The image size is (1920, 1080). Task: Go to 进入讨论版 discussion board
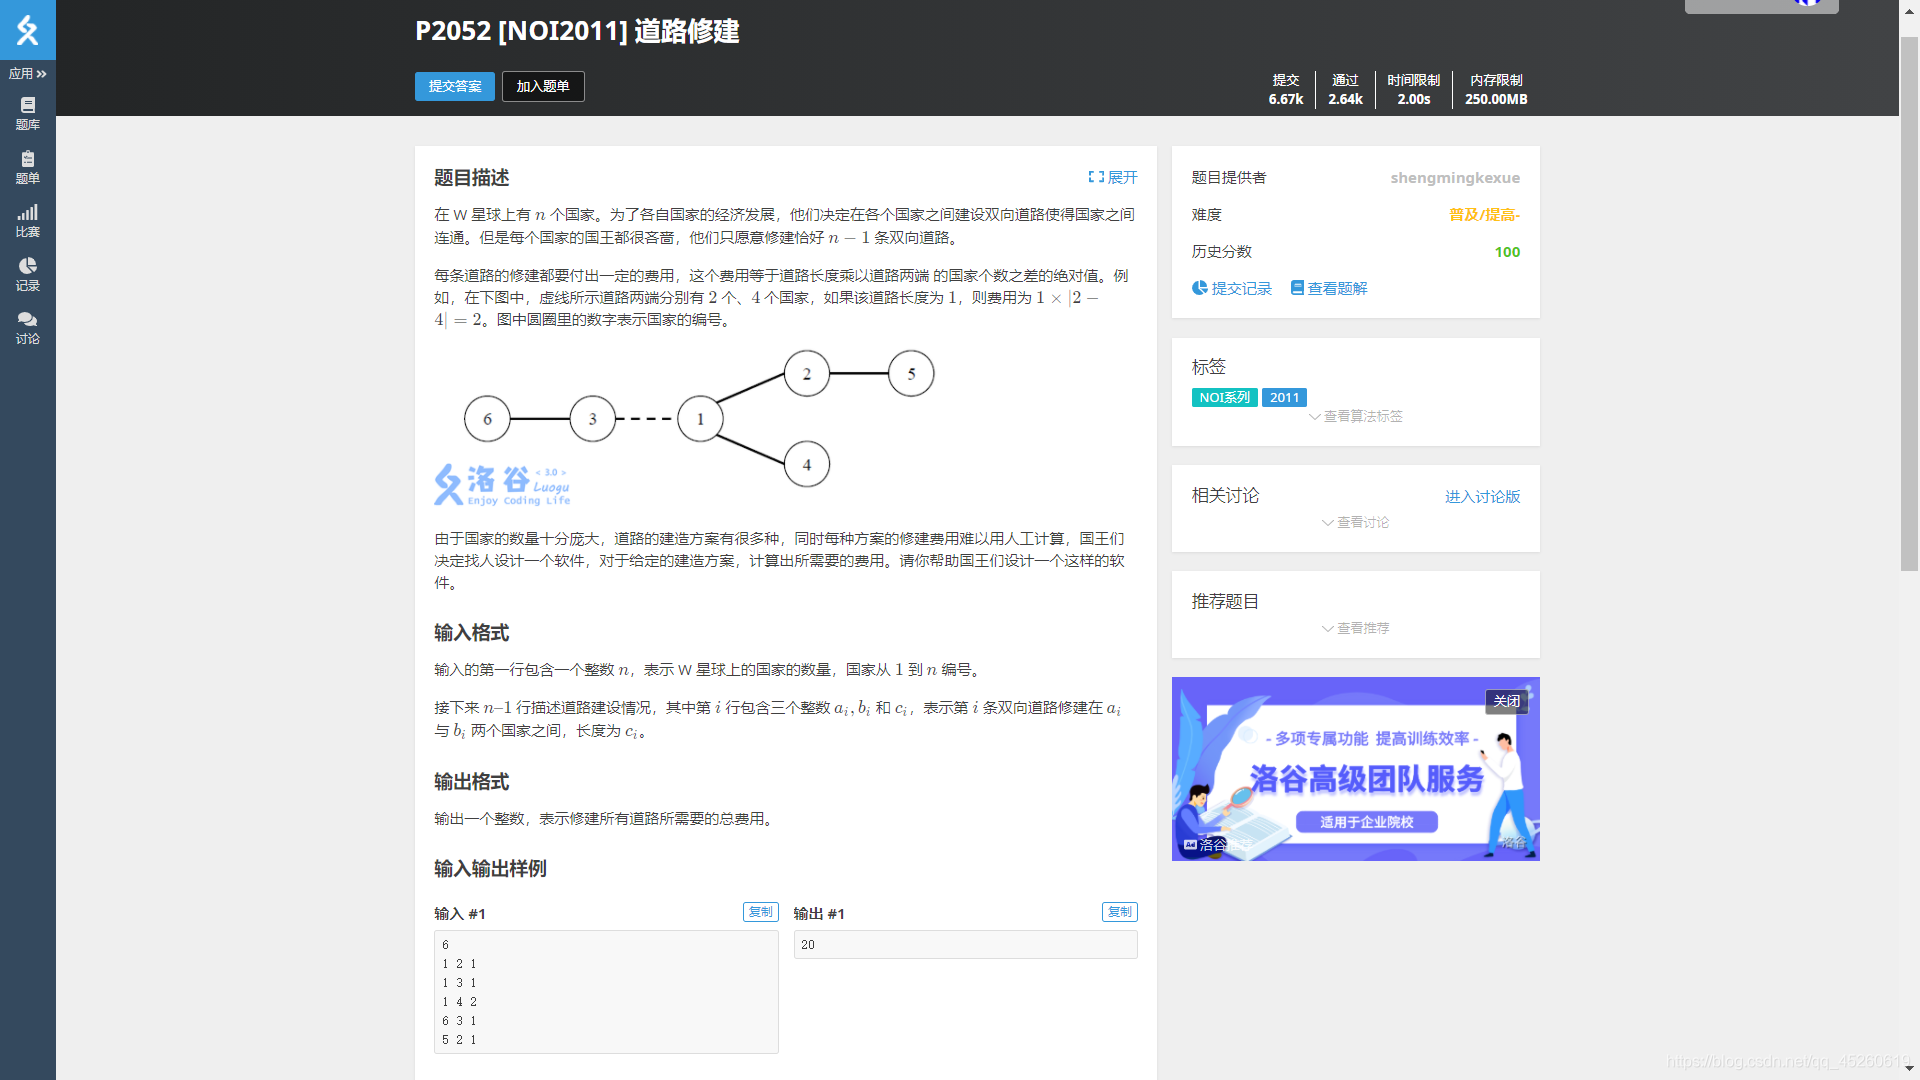(x=1482, y=497)
